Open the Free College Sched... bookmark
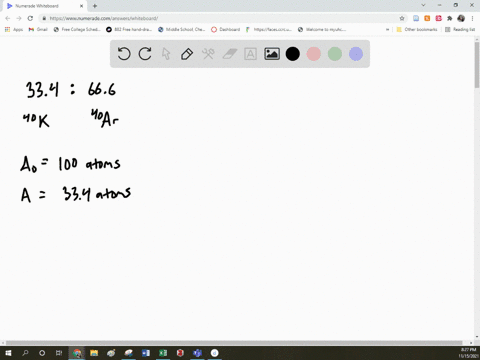Viewport: 480px width, 360px height. (77, 29)
